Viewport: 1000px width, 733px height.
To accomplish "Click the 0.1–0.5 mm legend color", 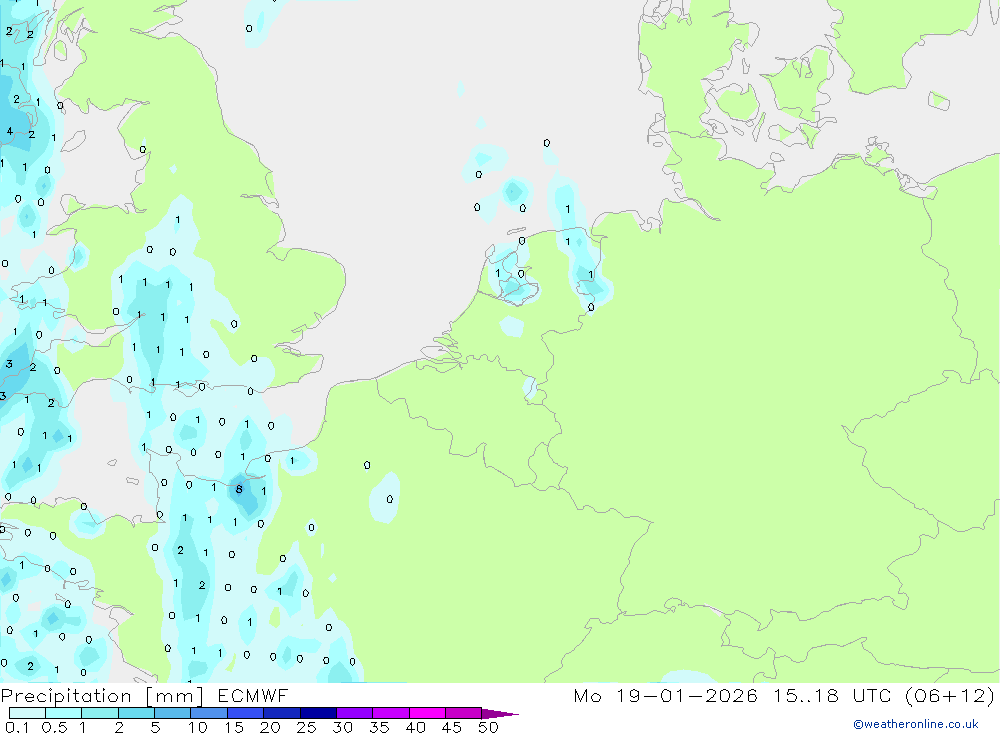I will (27, 713).
